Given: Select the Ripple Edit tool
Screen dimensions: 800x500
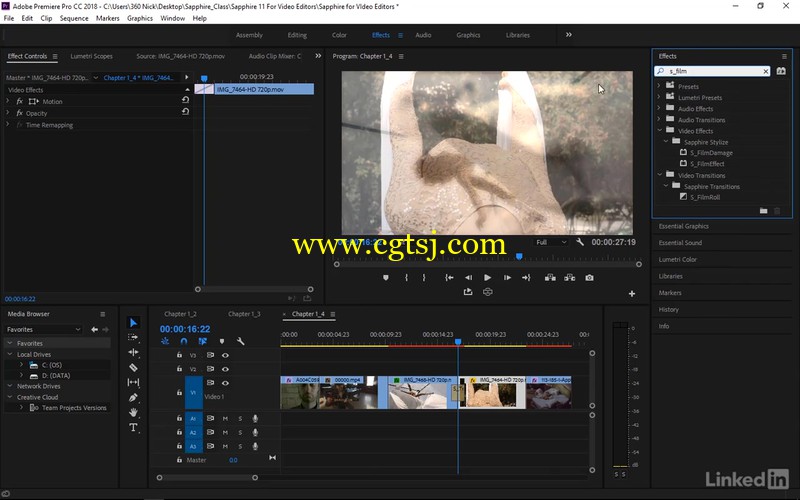Looking at the screenshot, I should pos(133,352).
